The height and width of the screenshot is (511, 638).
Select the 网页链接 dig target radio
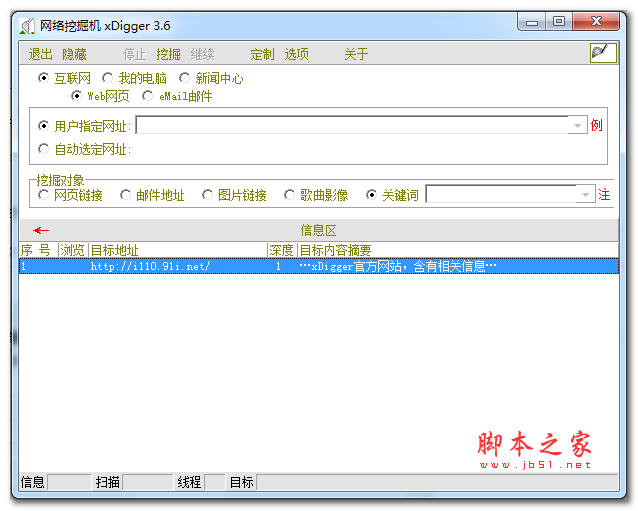[x=44, y=195]
